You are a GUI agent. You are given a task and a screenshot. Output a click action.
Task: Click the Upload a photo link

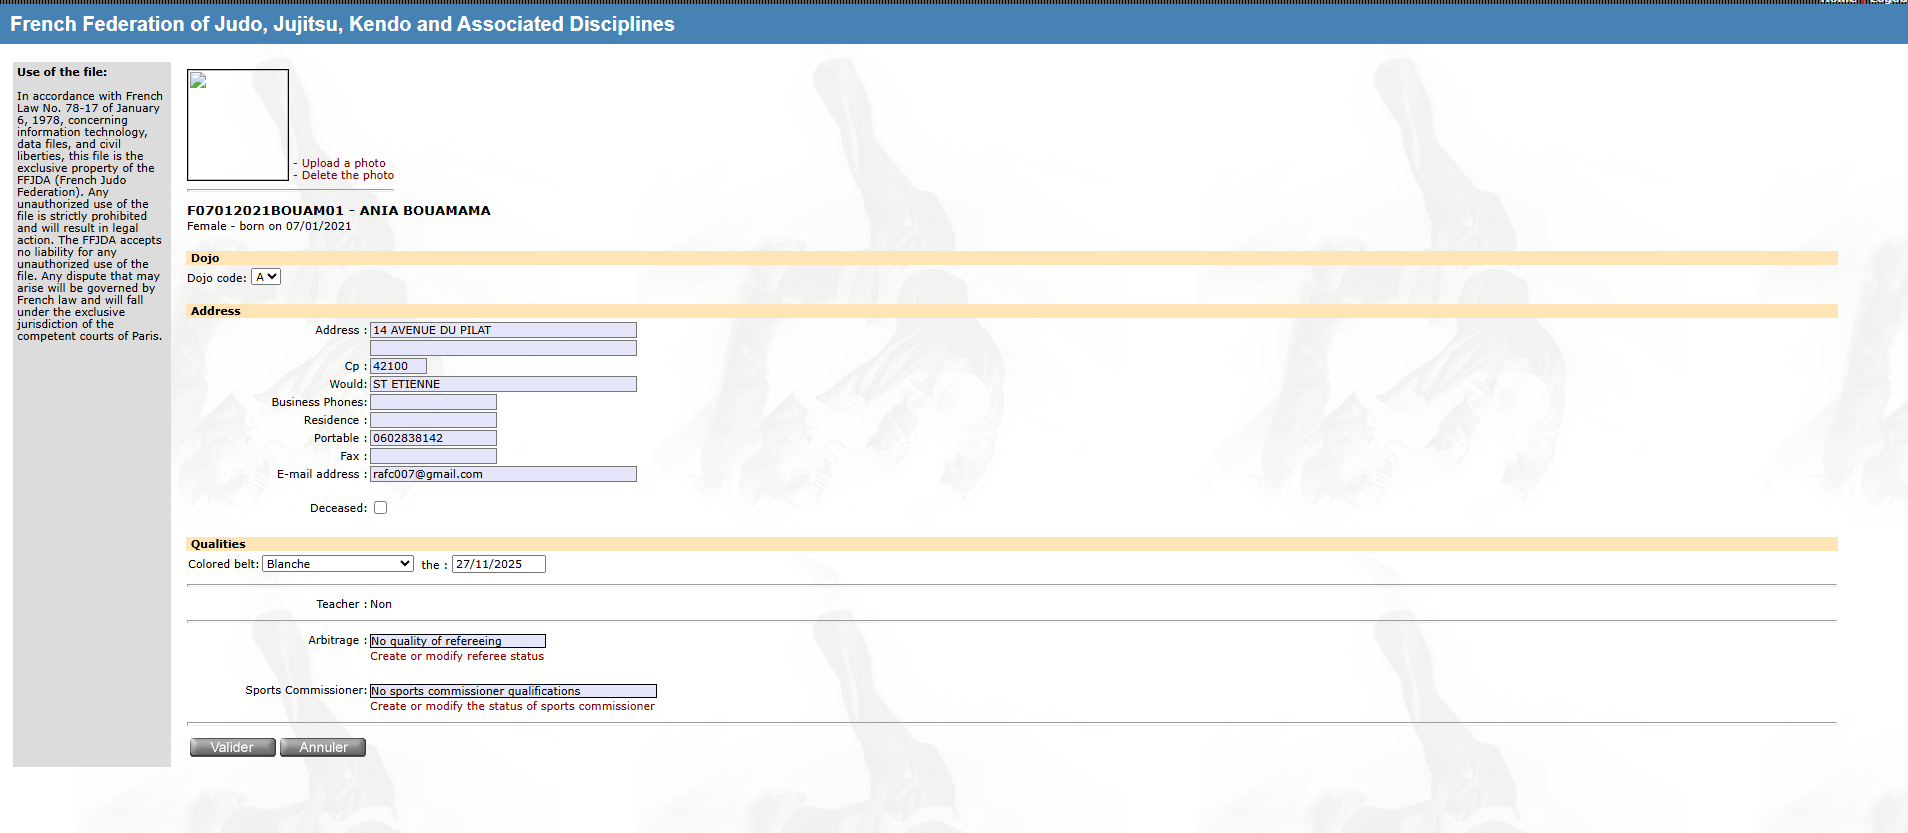pos(343,163)
